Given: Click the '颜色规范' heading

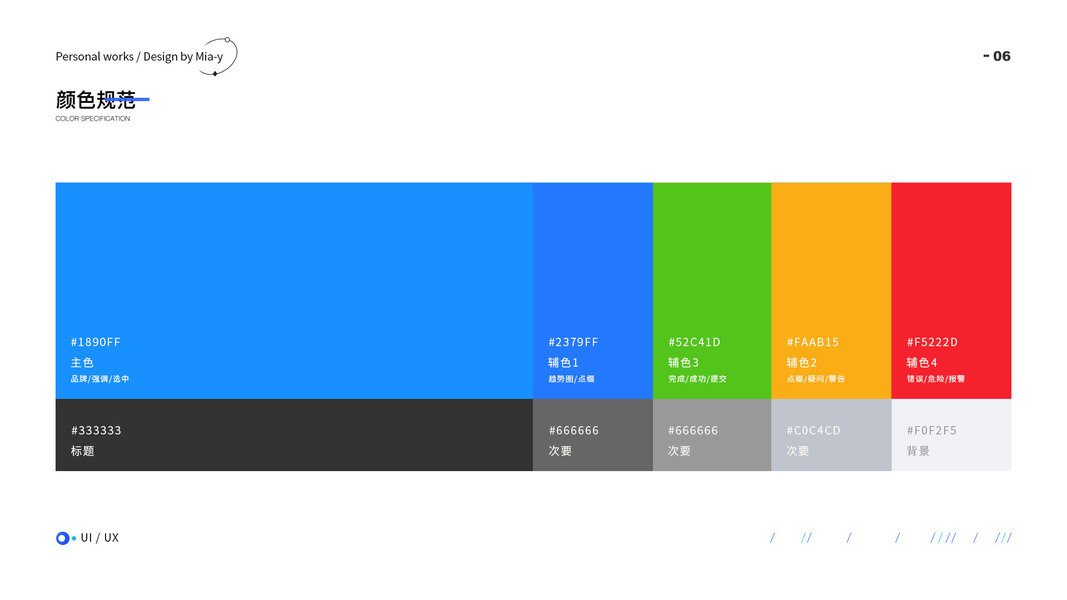Looking at the screenshot, I should click(x=96, y=100).
